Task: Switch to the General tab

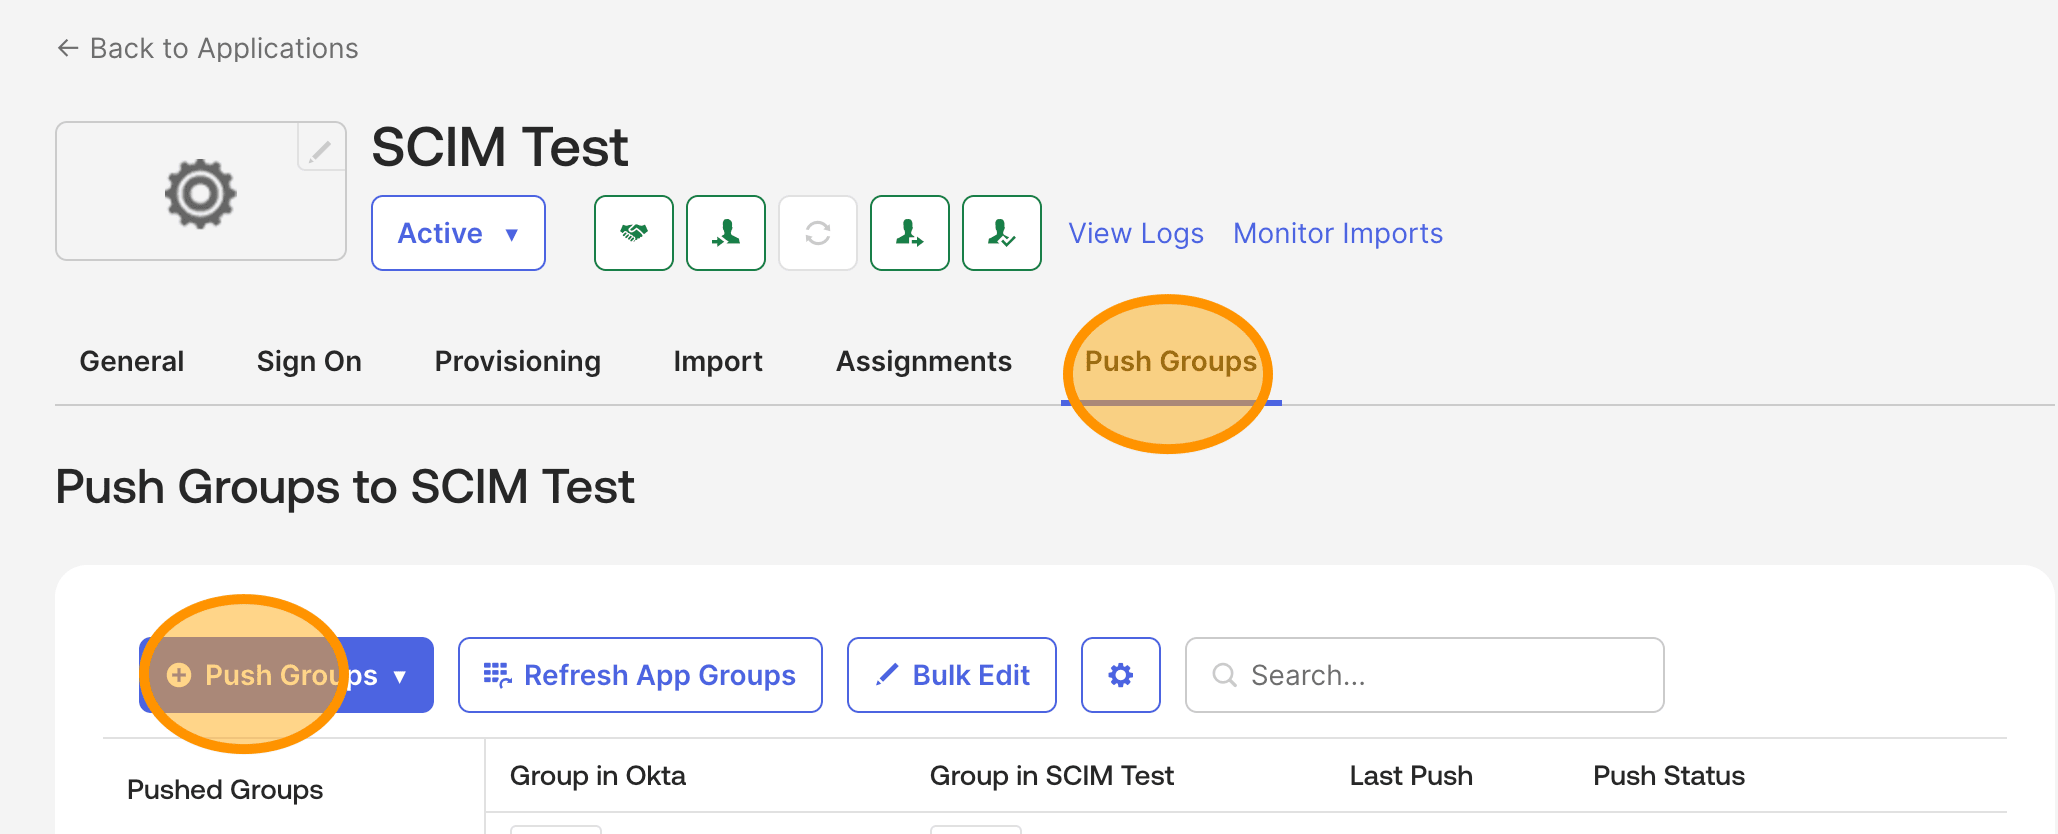Action: pyautogui.click(x=132, y=361)
